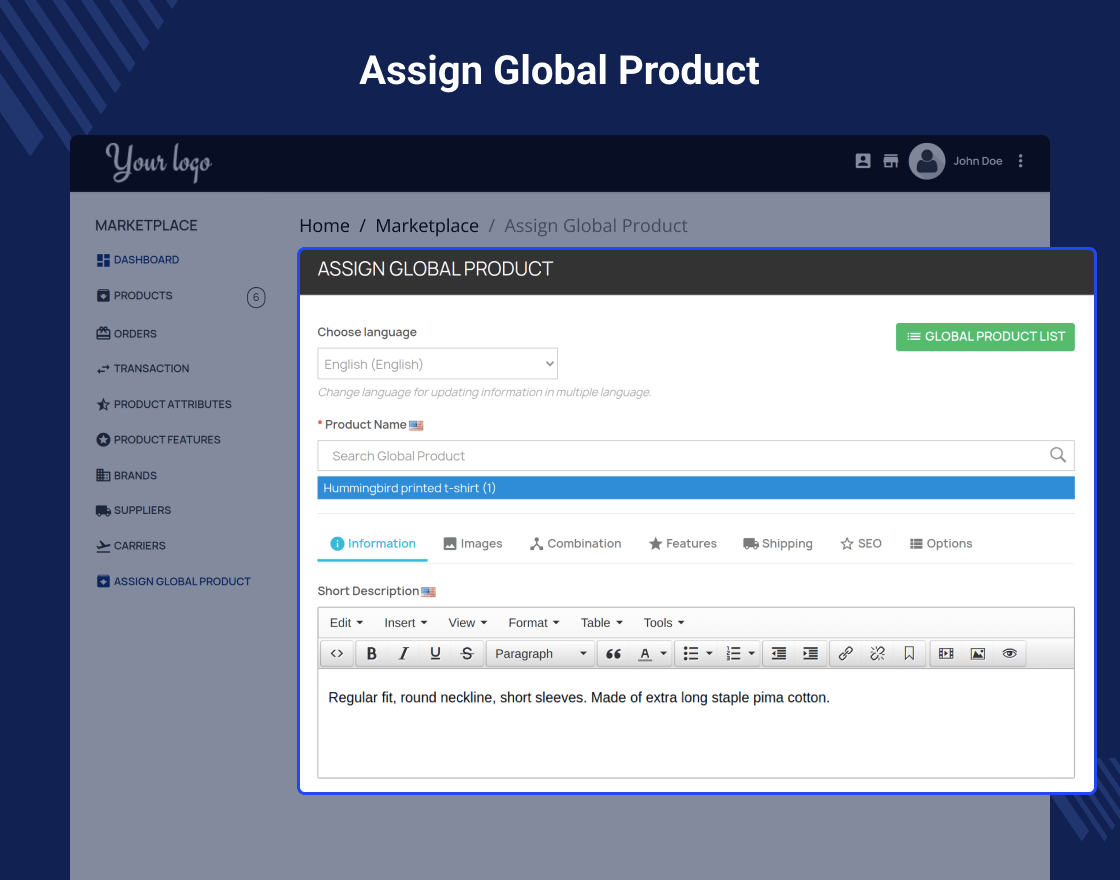This screenshot has width=1120, height=880.
Task: Click the account profile icon in header
Action: (x=863, y=161)
